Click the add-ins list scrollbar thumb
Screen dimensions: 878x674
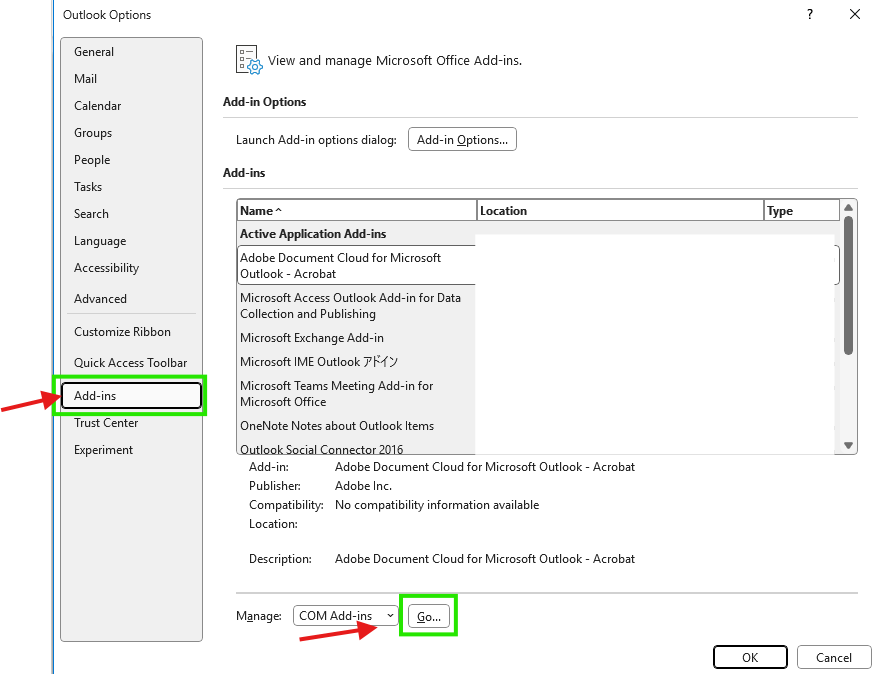(x=848, y=285)
